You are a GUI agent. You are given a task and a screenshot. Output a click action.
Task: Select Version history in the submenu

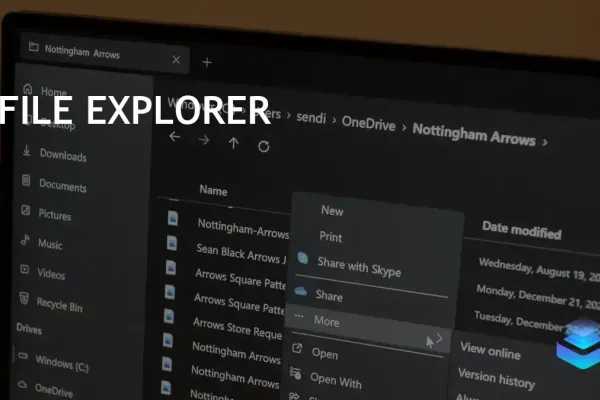click(496, 379)
